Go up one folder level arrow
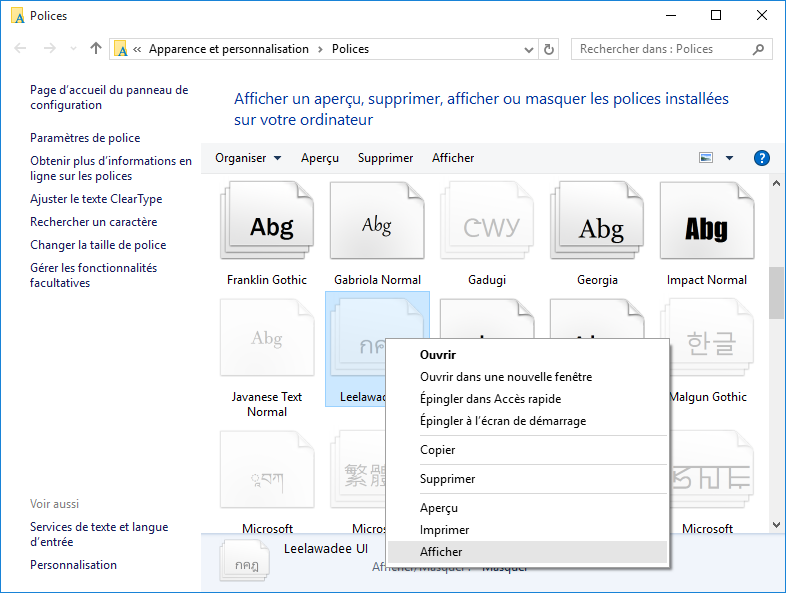This screenshot has width=786, height=593. coord(96,48)
